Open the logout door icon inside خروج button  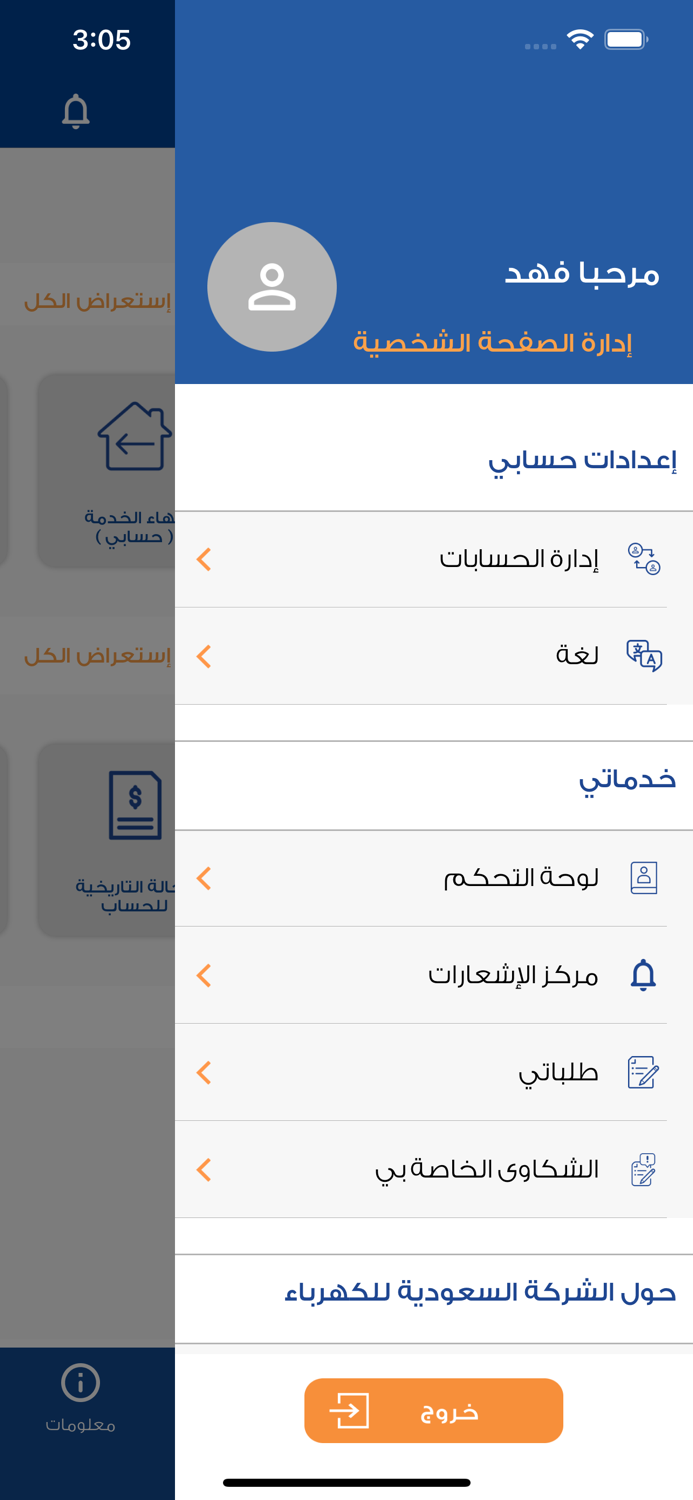tap(349, 1410)
